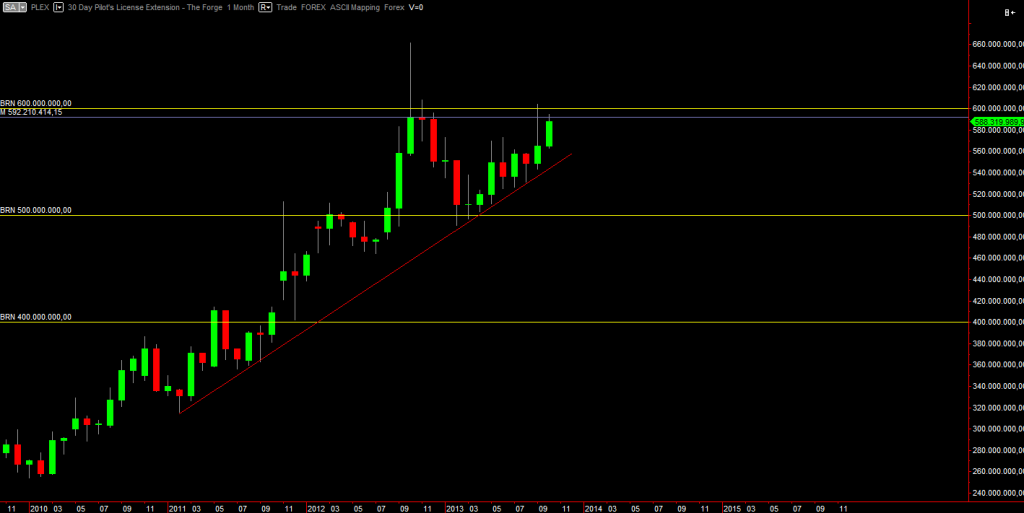
Task: Click the 460.000.000 price axis label
Action: pyautogui.click(x=998, y=258)
